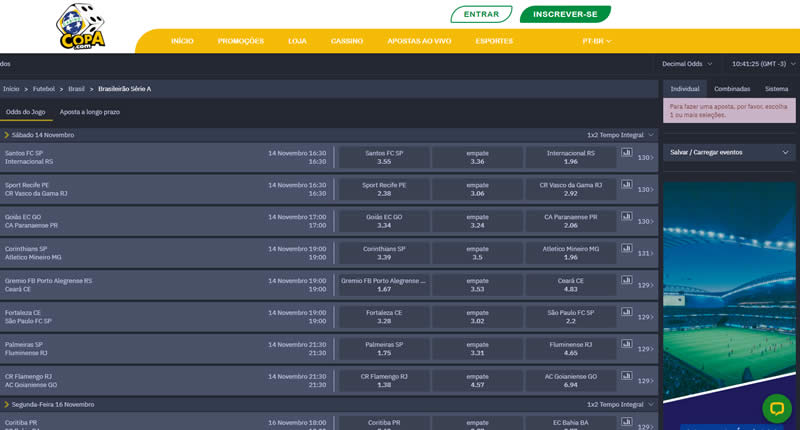Go to INÍCIO in the main menu
The image size is (800, 430).
[182, 41]
